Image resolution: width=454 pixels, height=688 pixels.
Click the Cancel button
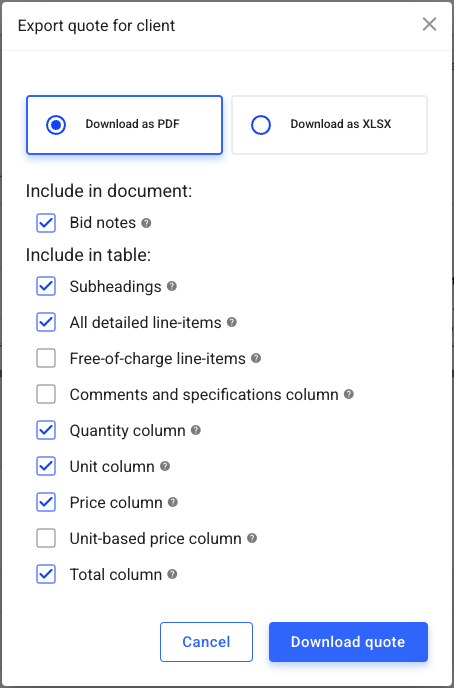(207, 642)
